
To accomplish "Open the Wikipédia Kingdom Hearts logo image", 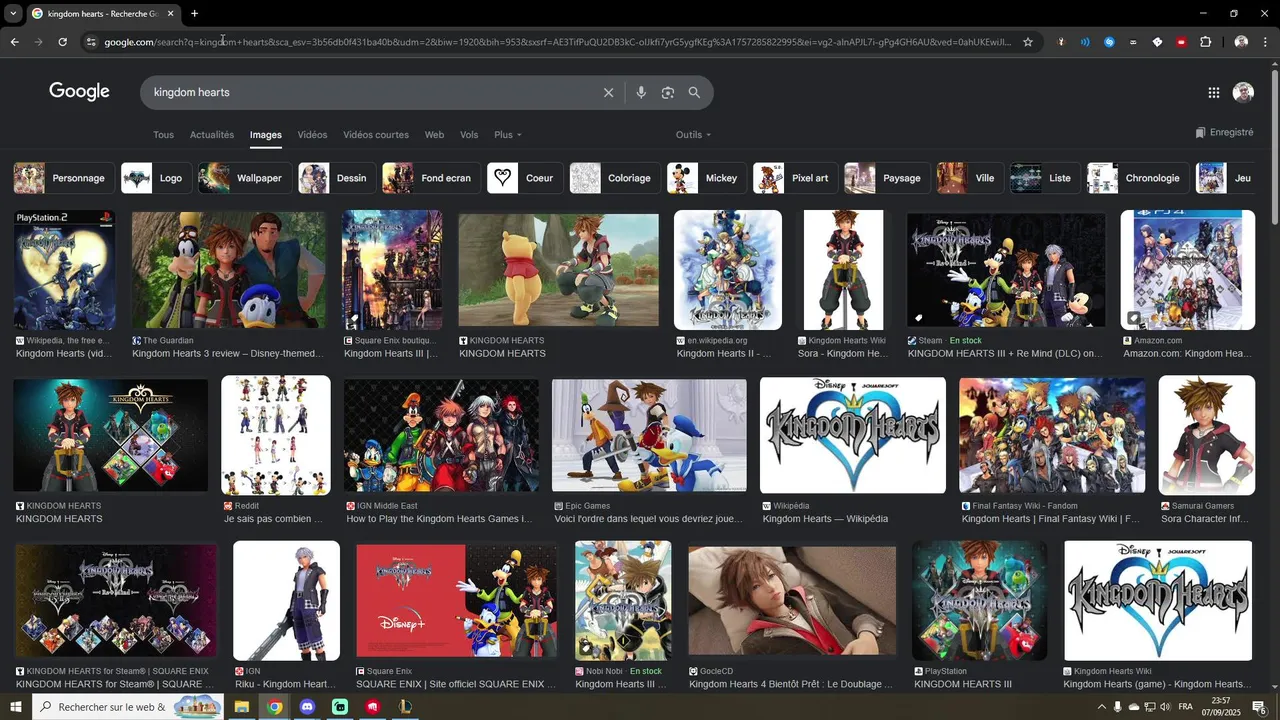I will (x=853, y=435).
